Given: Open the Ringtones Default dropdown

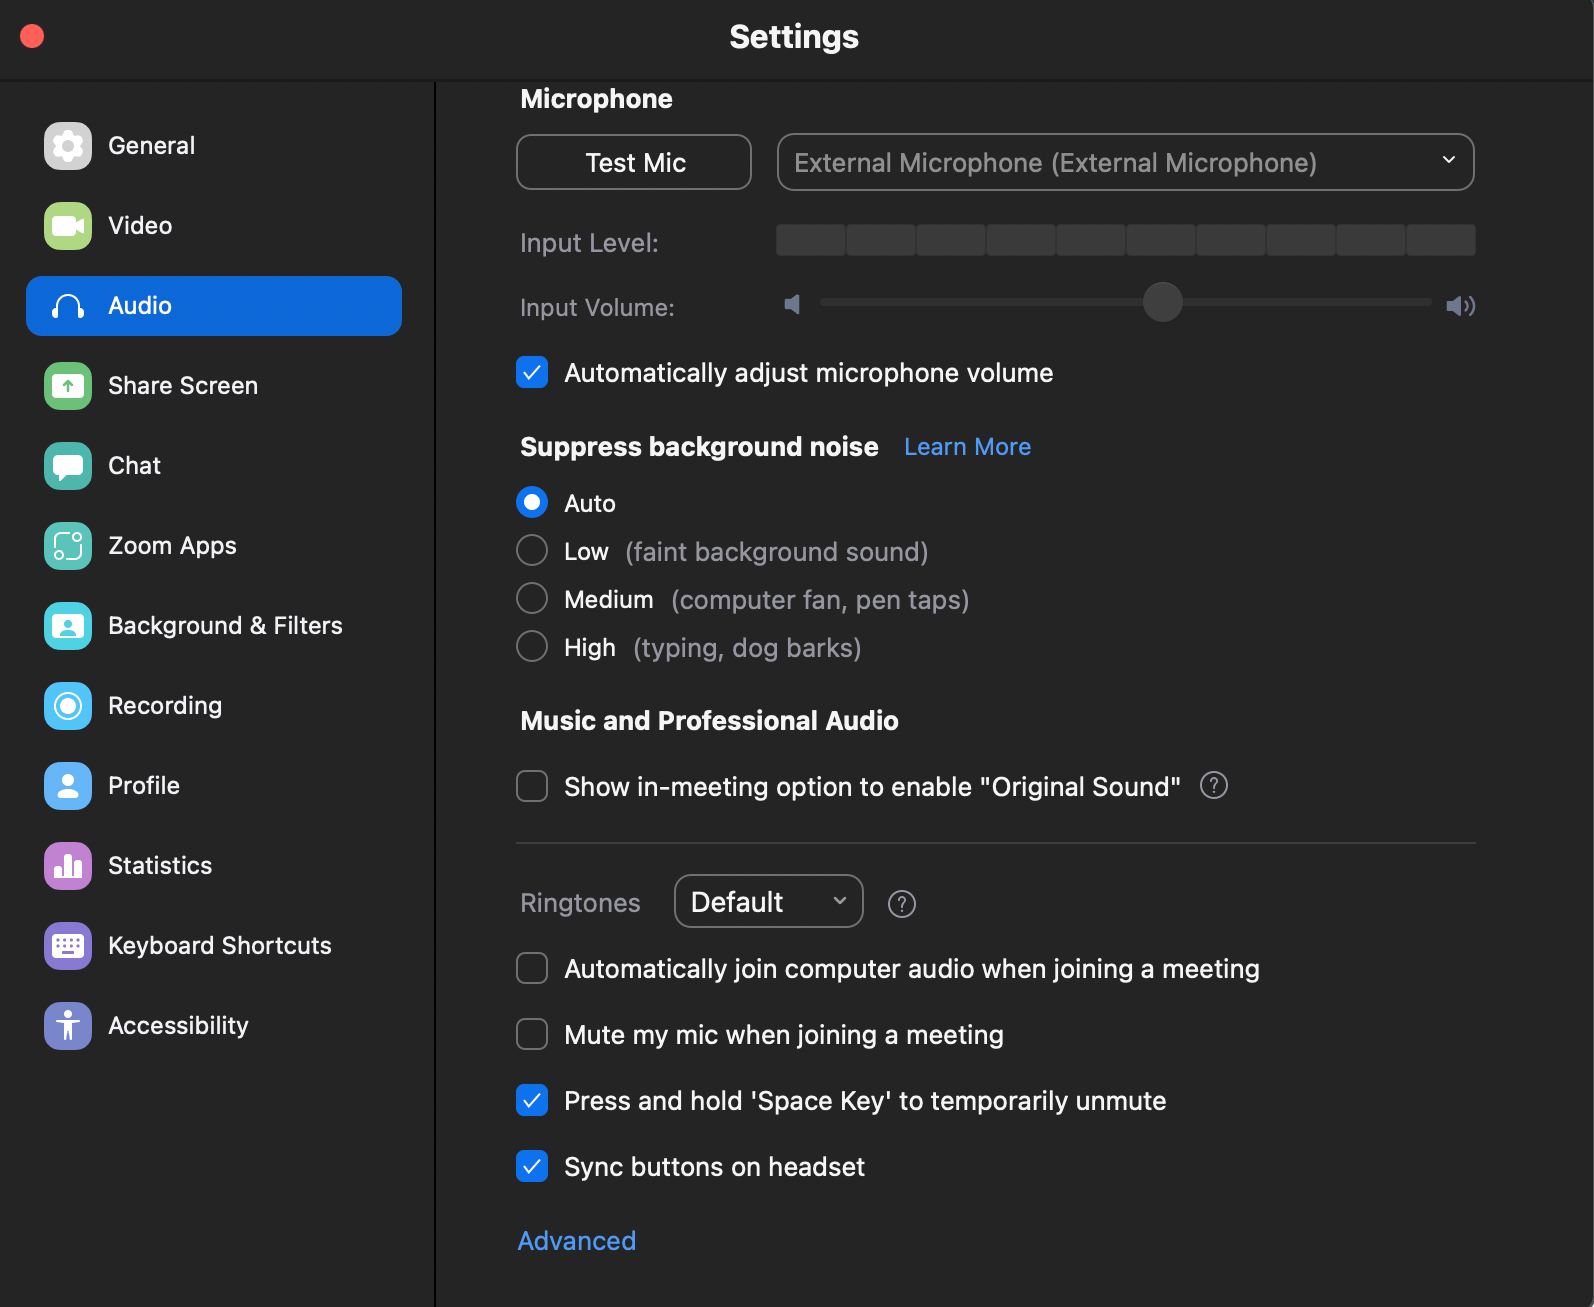Looking at the screenshot, I should click(769, 901).
